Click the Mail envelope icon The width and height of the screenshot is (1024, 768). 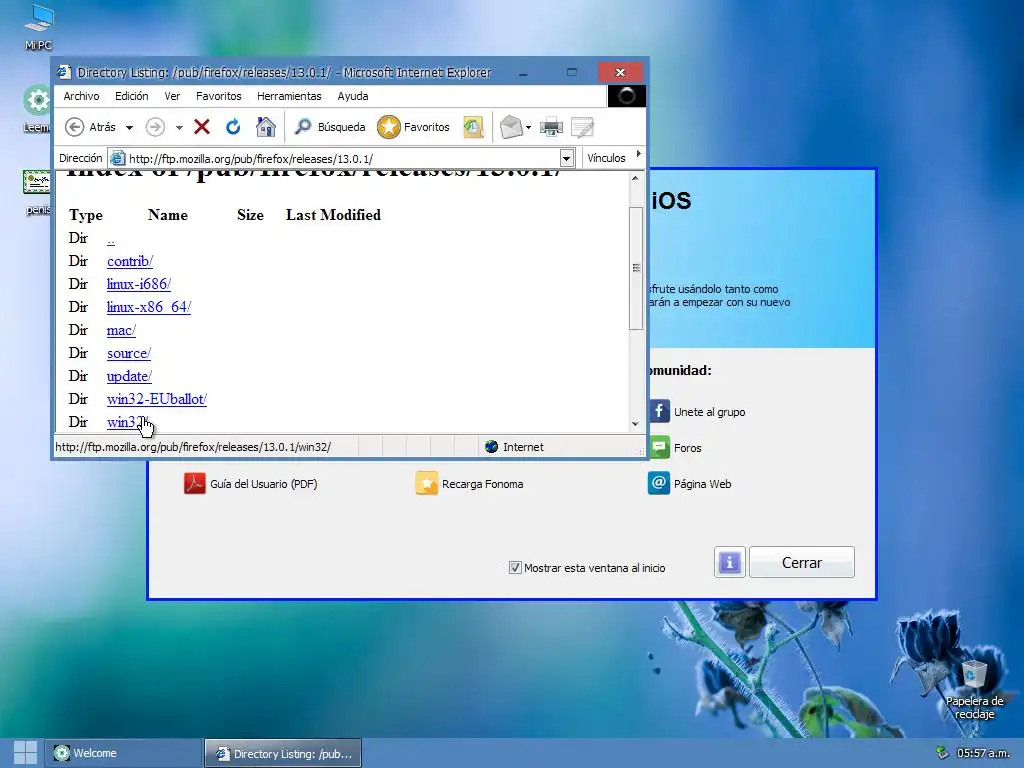coord(511,127)
